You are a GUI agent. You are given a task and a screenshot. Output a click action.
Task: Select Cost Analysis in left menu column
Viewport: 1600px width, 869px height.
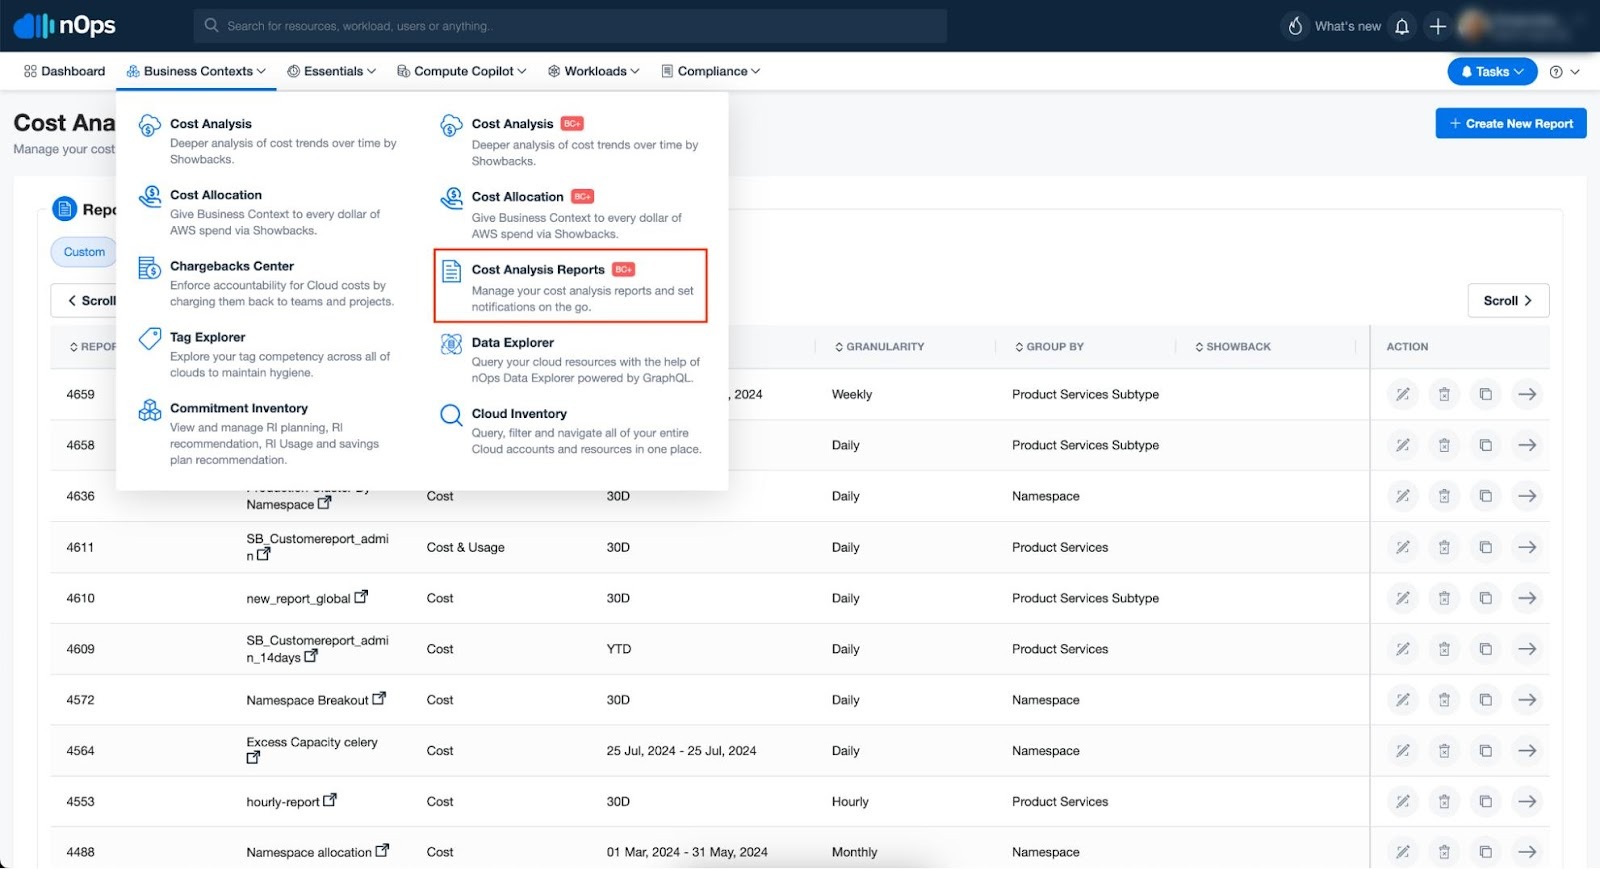268,140
